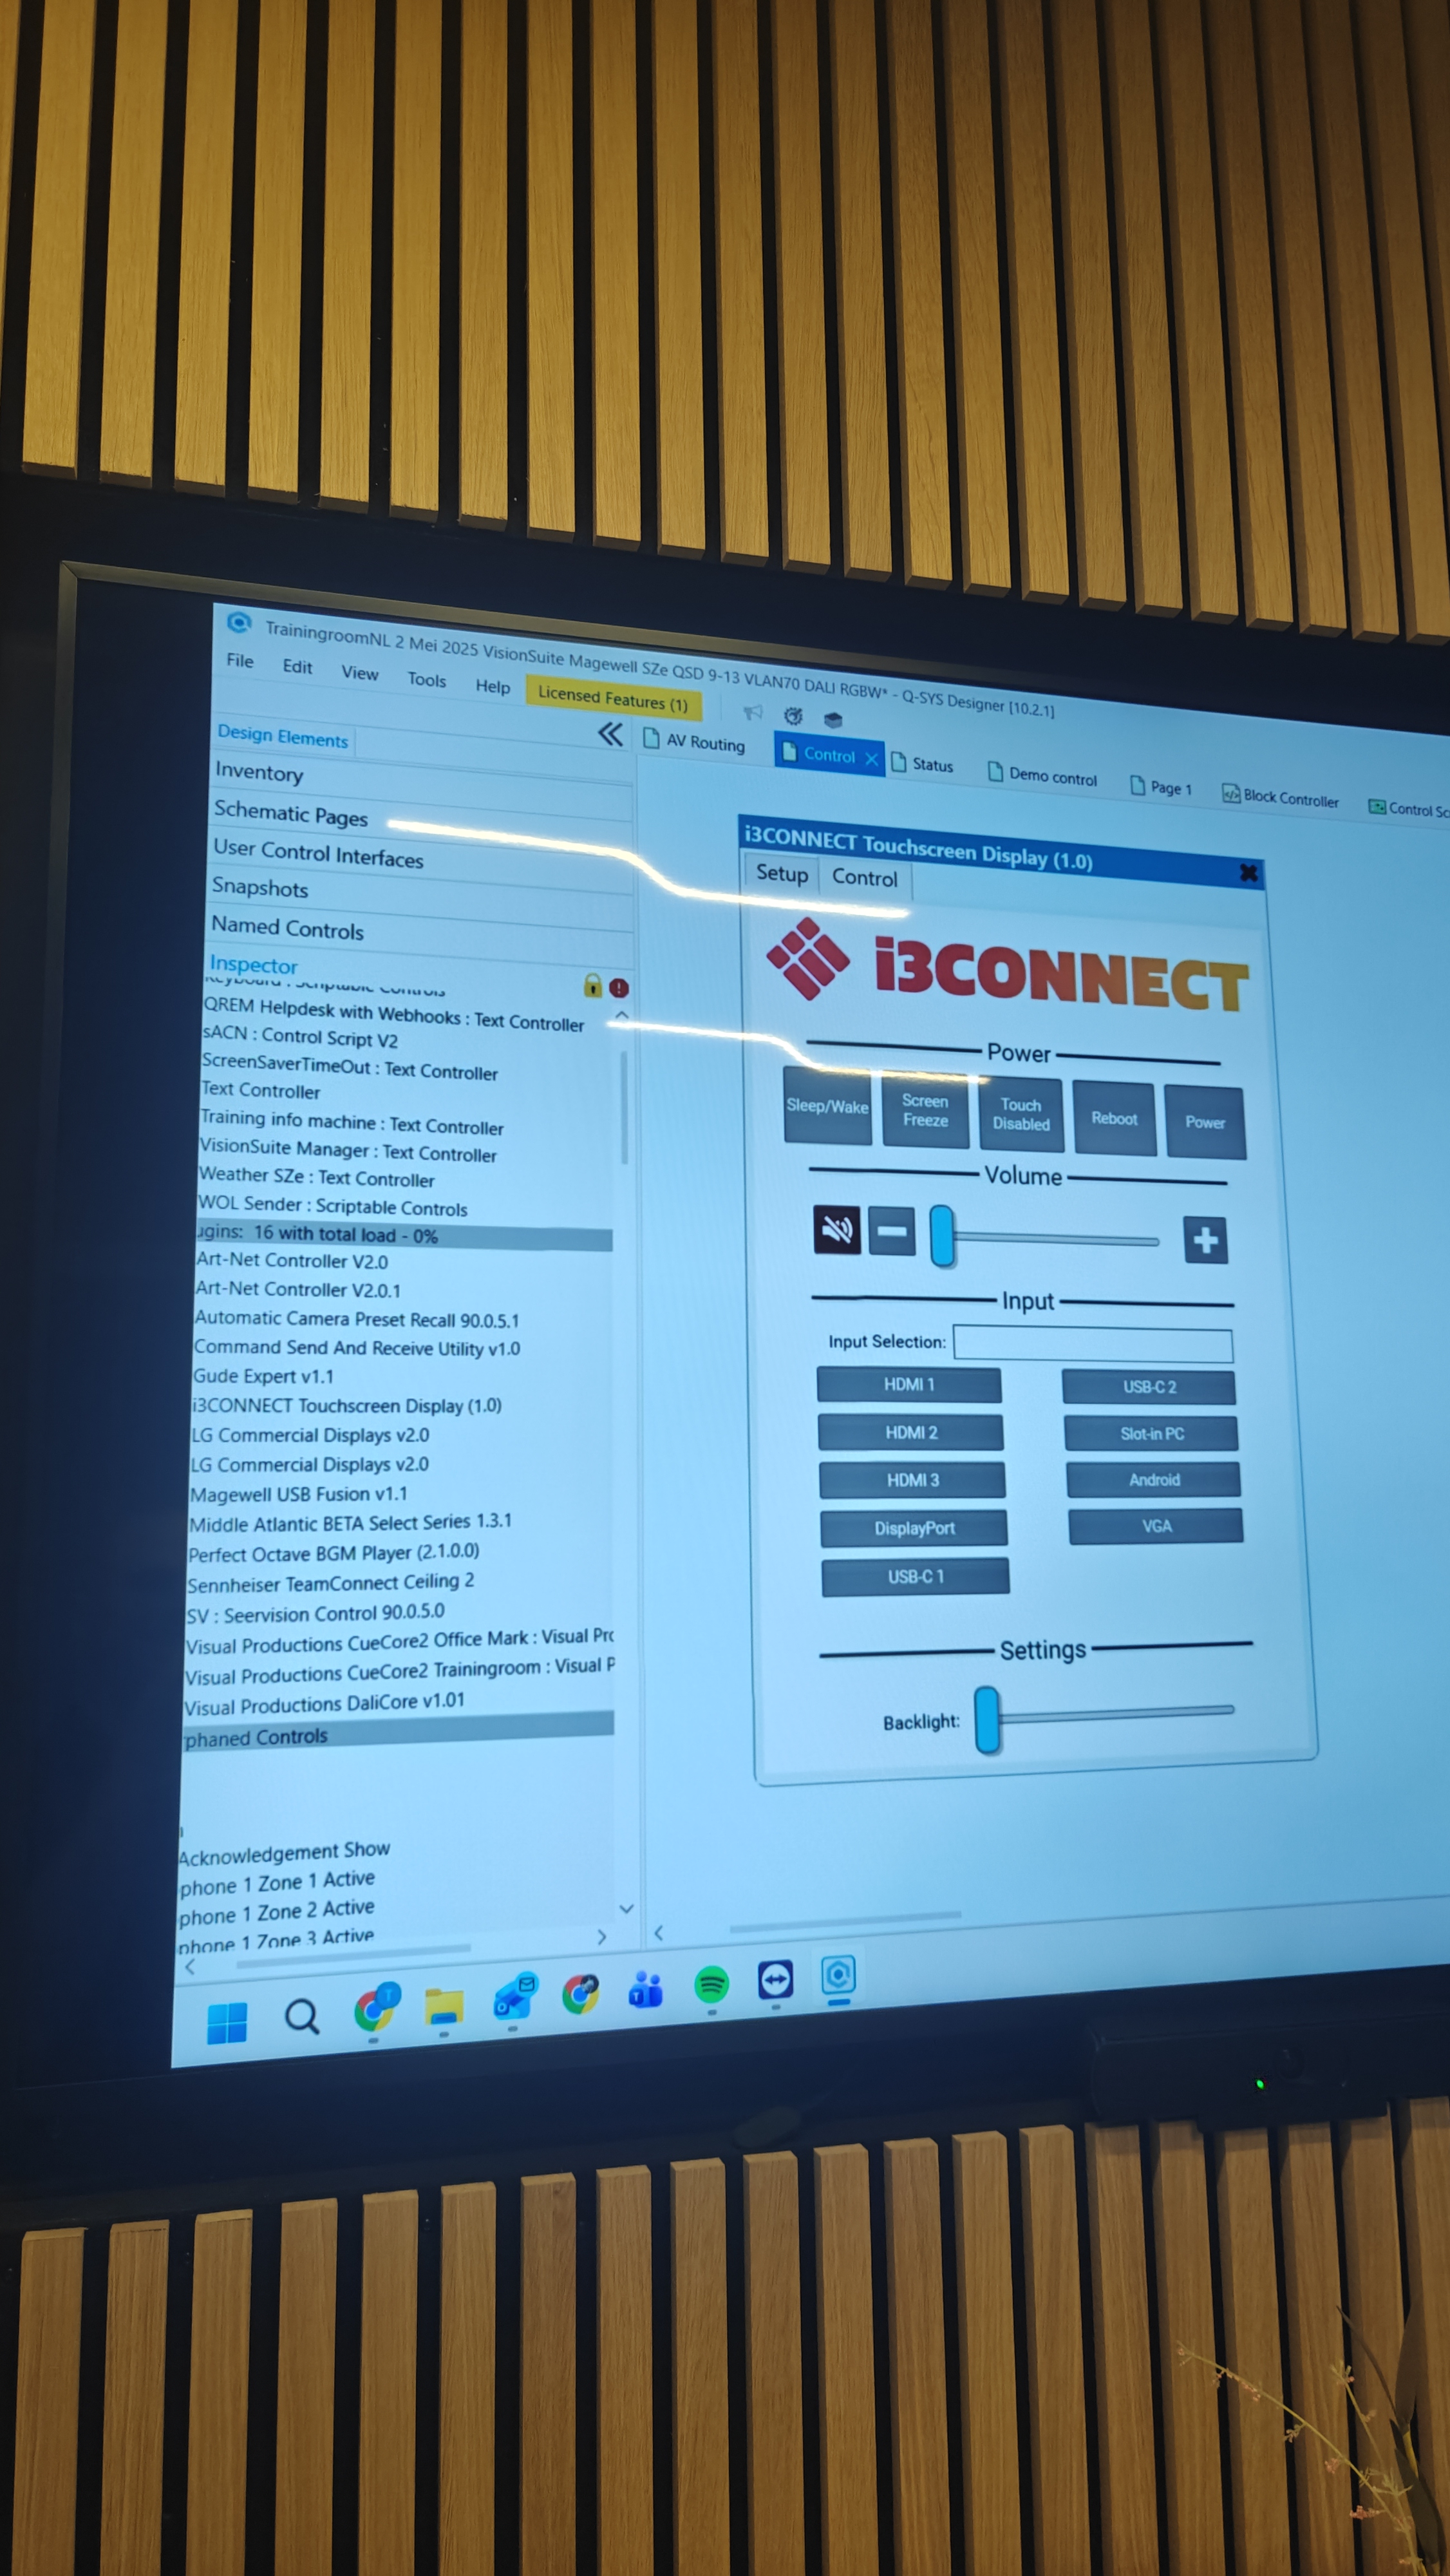Click the Q-SYS logo in the title bar
Screen dimensions: 1450x2576
pos(238,623)
